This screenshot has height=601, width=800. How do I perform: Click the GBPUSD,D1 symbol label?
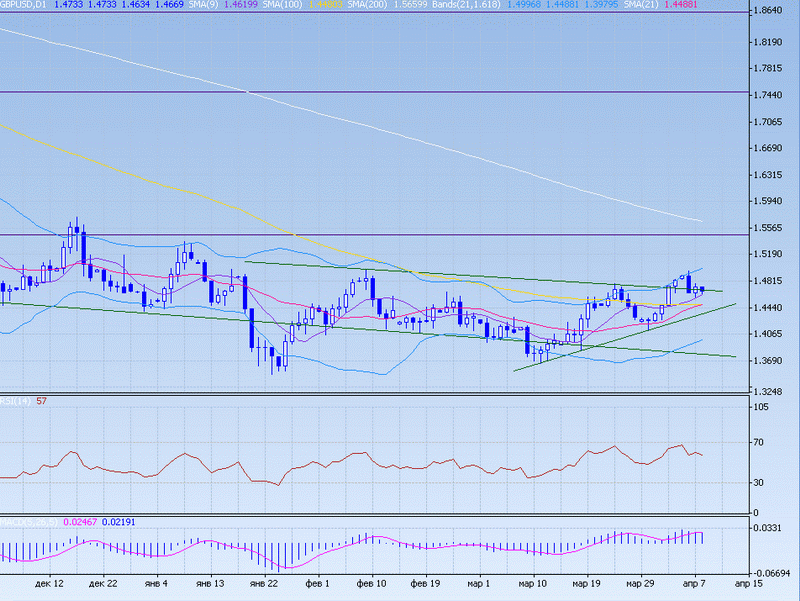[x=23, y=5]
